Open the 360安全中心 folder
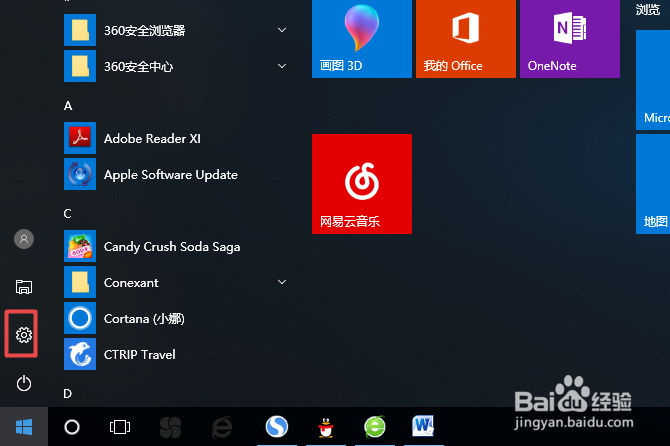The width and height of the screenshot is (670, 446). [x=177, y=66]
